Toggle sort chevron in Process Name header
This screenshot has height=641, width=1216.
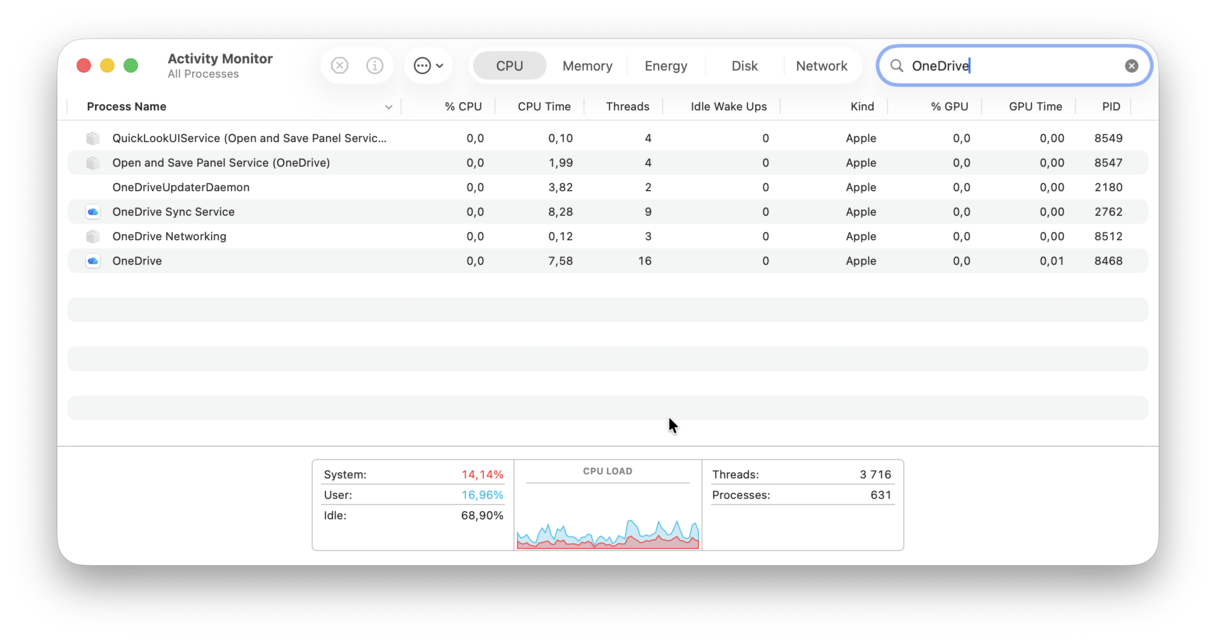pyautogui.click(x=388, y=107)
